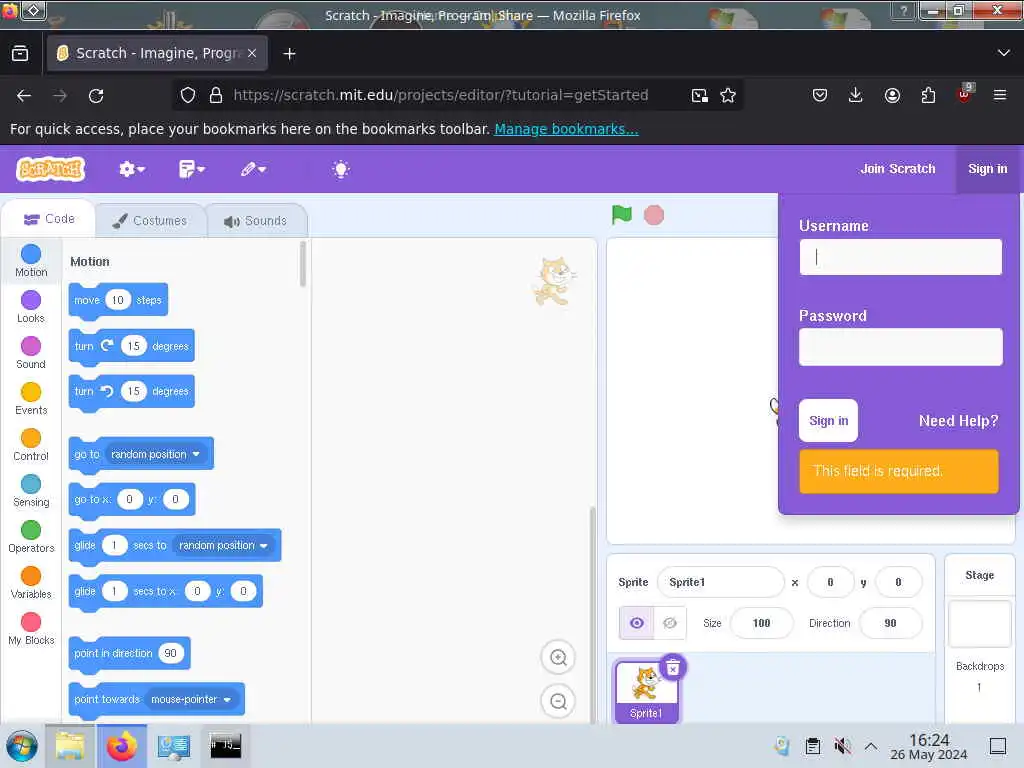This screenshot has height=768, width=1024.
Task: Open terminal from taskbar
Action: pyautogui.click(x=225, y=745)
